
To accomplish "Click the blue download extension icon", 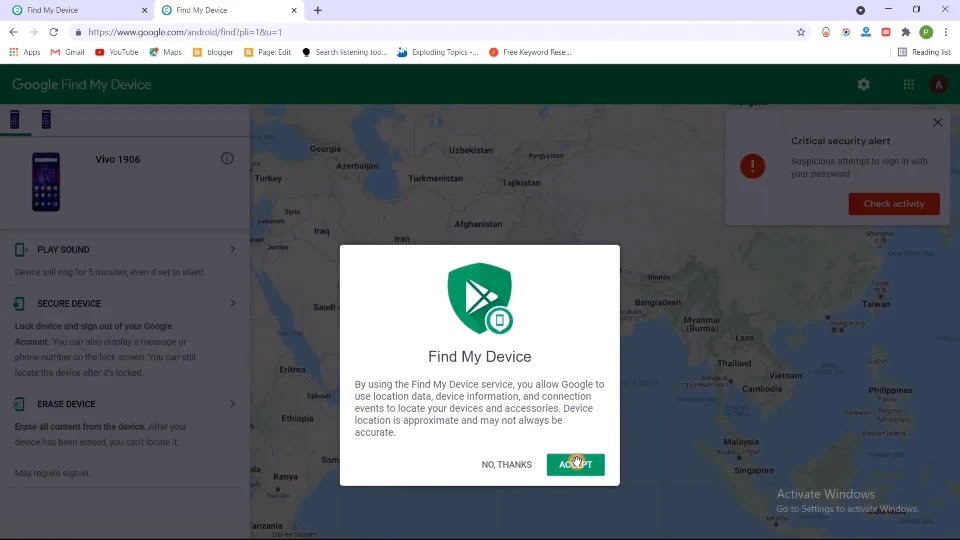I will [866, 32].
